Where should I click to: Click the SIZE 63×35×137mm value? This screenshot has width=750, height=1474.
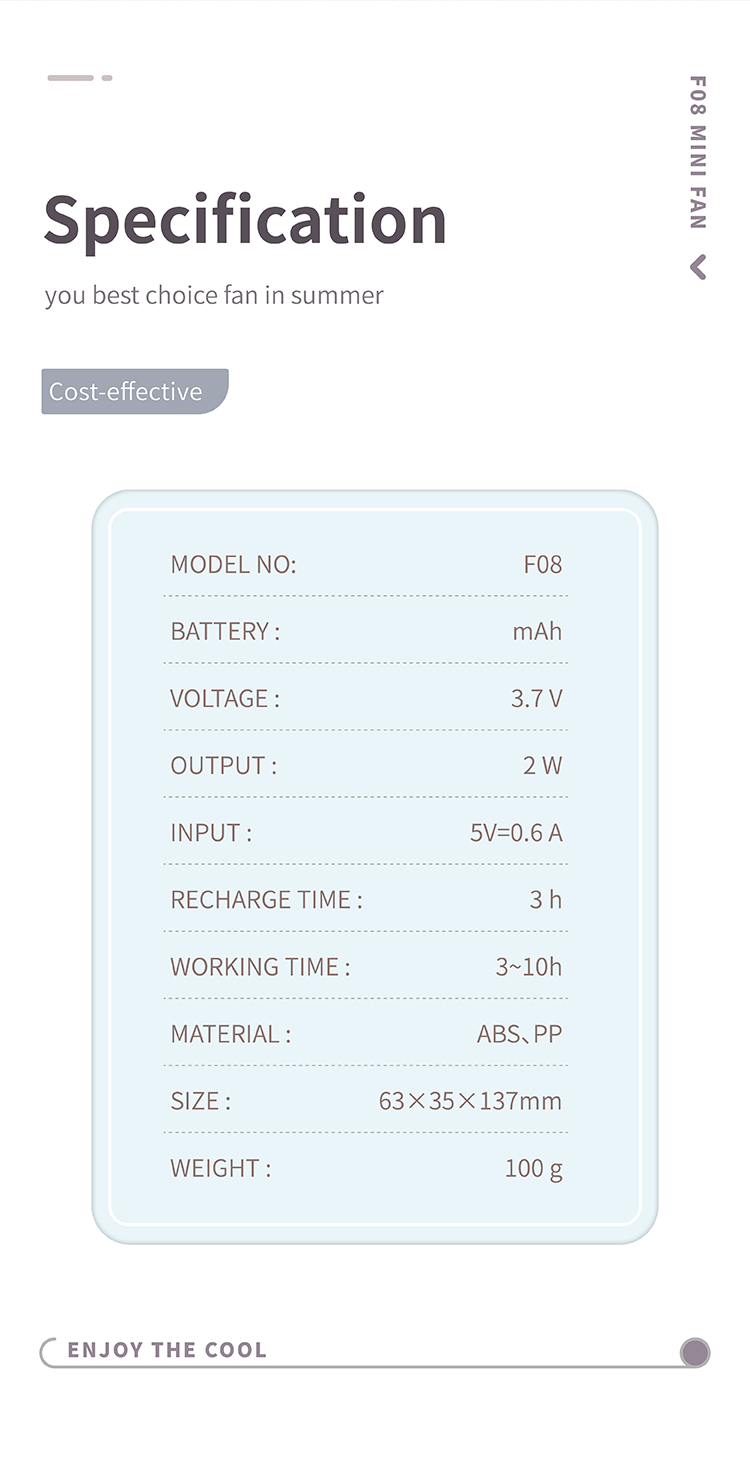click(x=470, y=1101)
